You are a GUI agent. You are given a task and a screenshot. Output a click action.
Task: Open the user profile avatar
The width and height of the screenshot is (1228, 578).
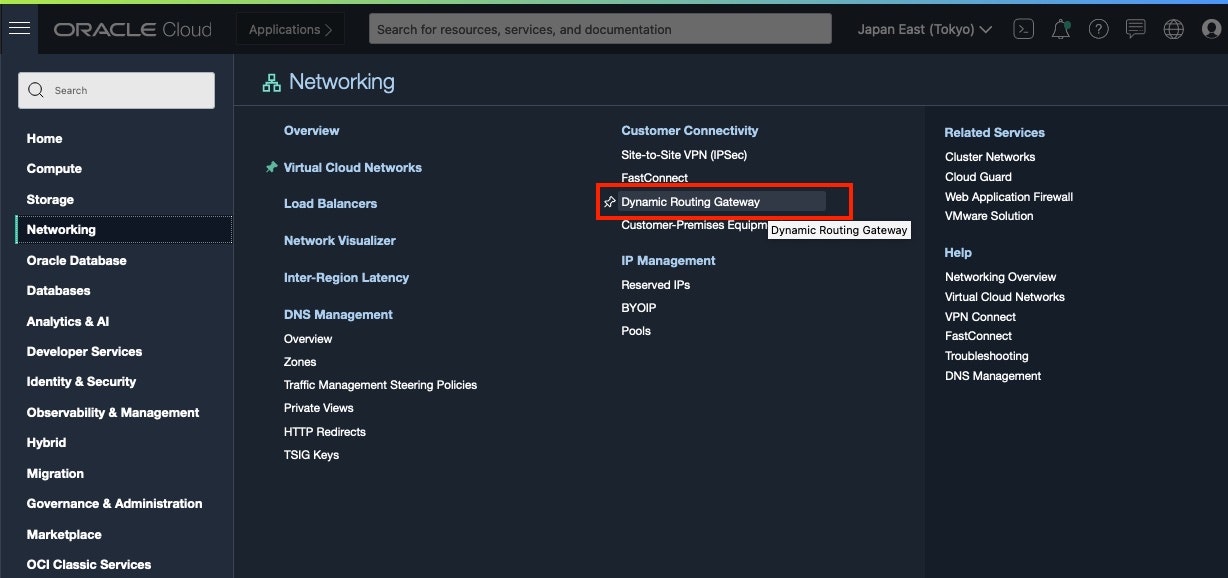[1211, 30]
